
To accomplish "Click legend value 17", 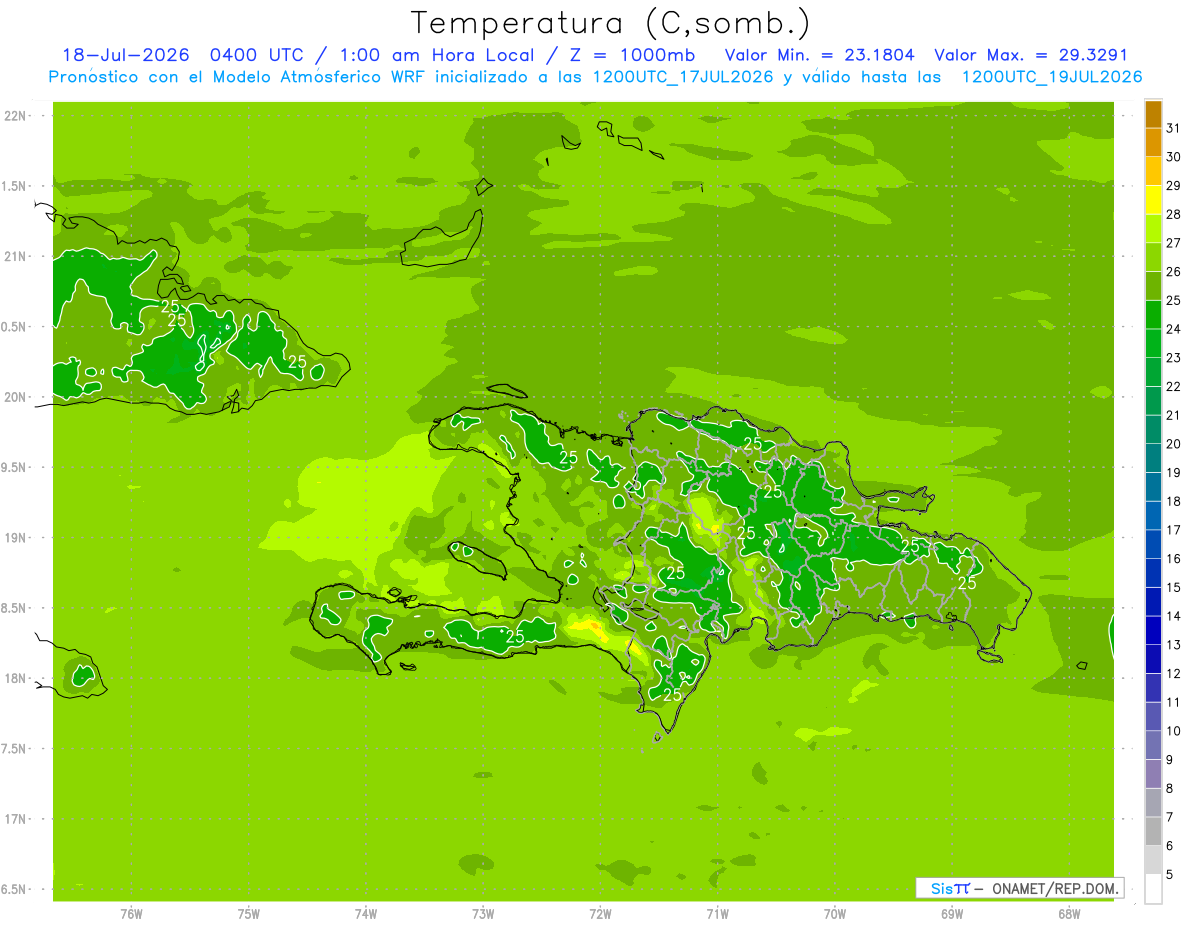I will click(1174, 529).
